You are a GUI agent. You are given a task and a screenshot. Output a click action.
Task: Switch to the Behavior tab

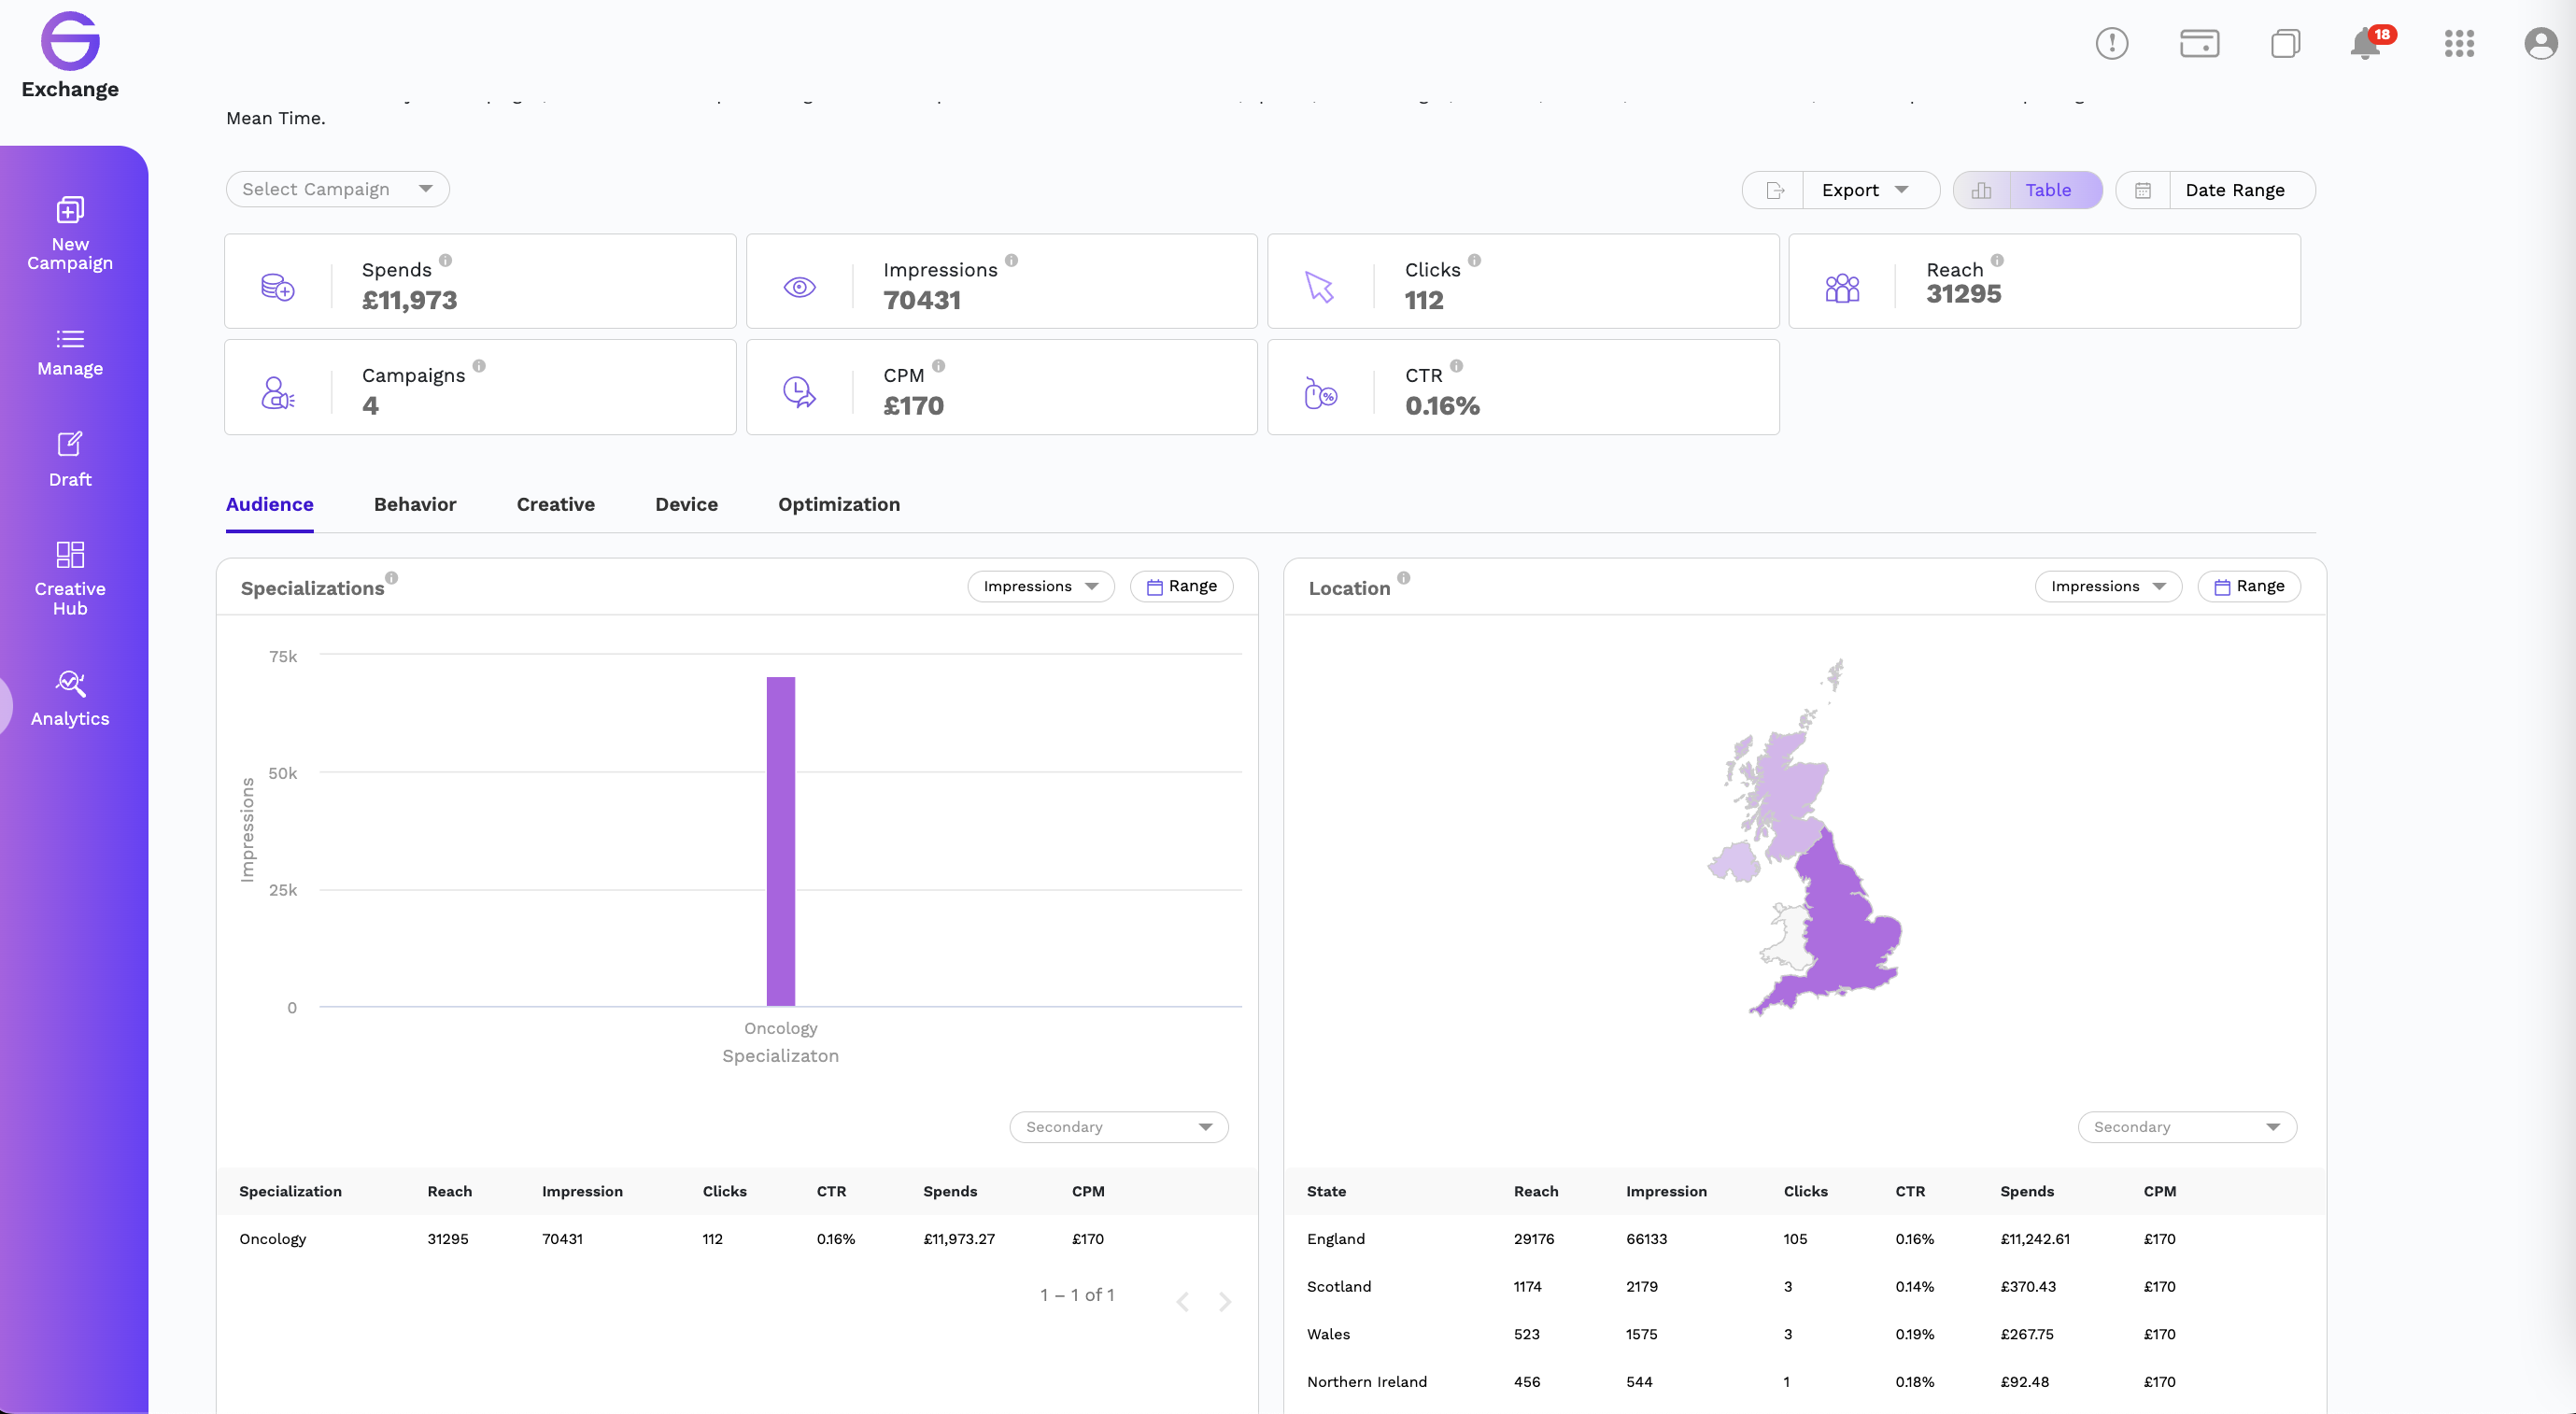coord(414,505)
